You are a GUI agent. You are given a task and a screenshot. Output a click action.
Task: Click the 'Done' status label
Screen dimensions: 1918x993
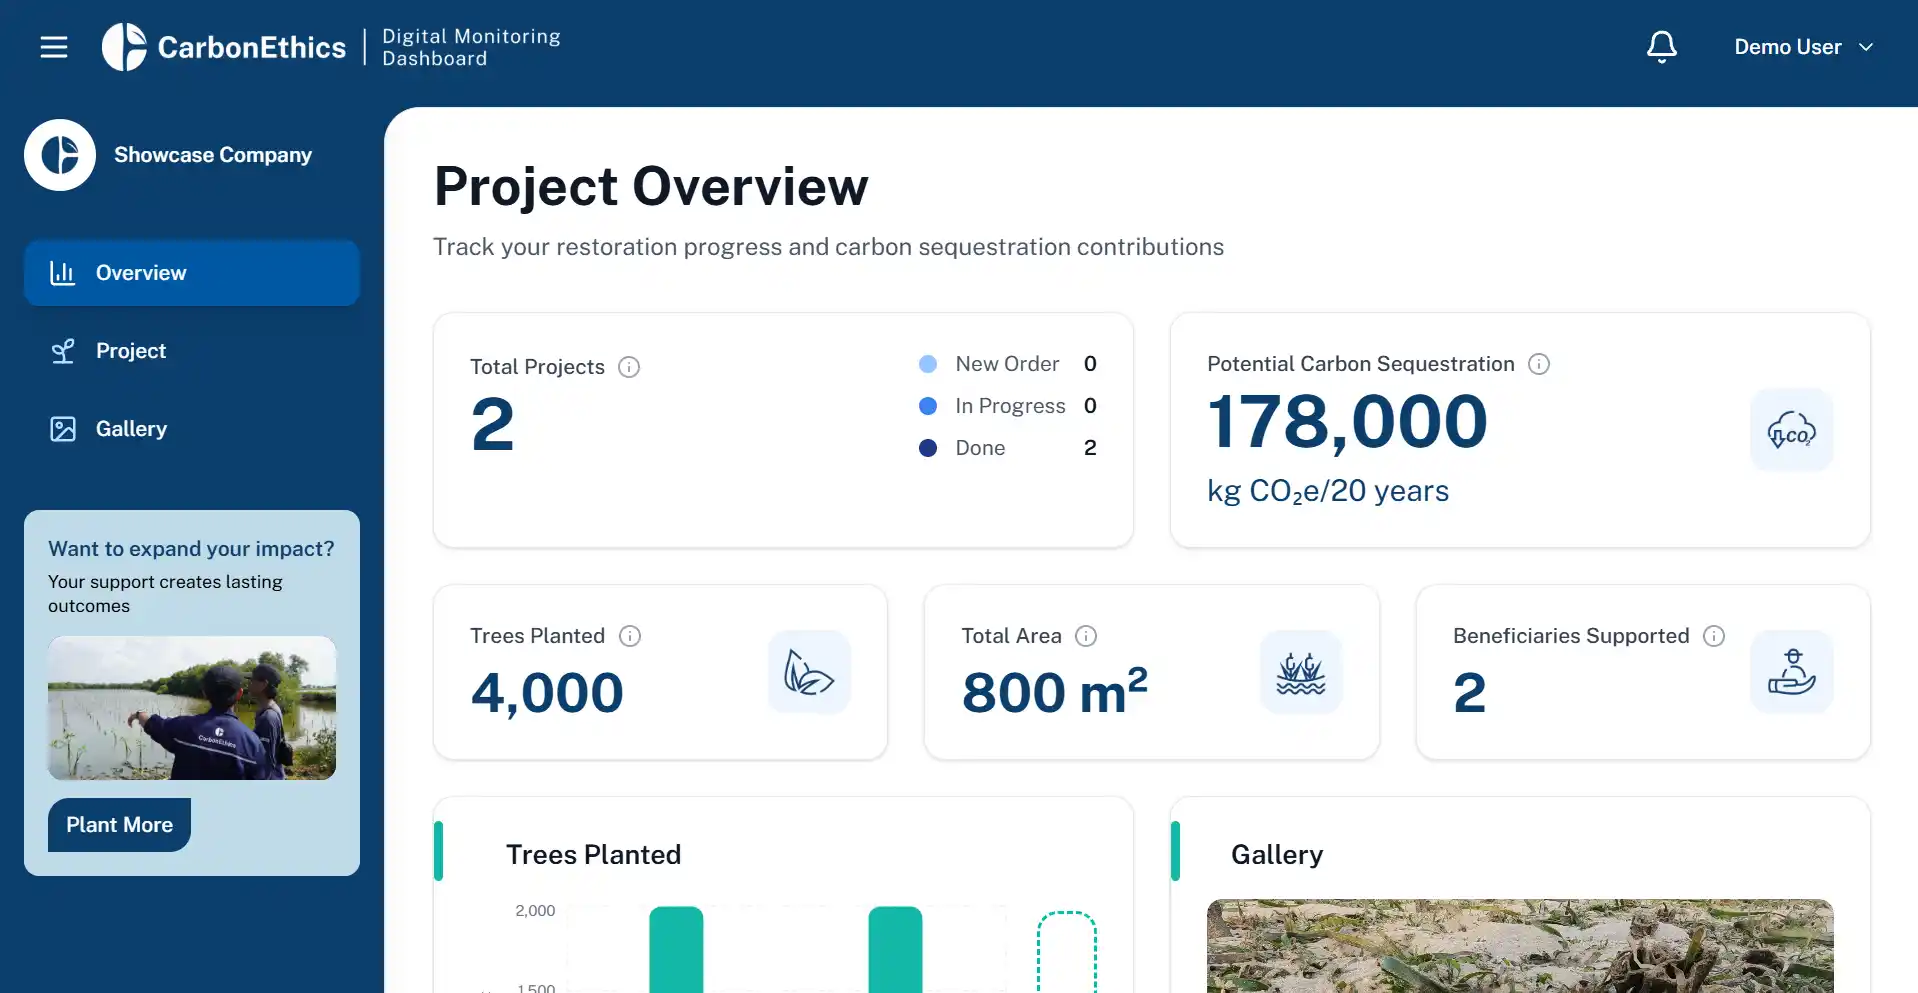980,448
